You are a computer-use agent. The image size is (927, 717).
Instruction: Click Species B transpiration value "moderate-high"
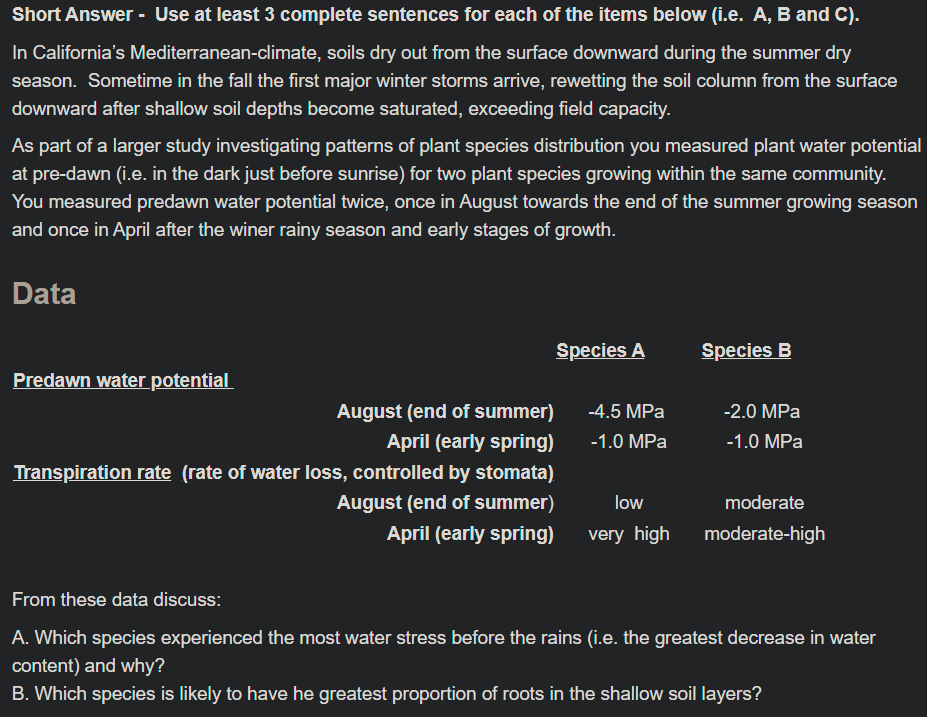764,534
